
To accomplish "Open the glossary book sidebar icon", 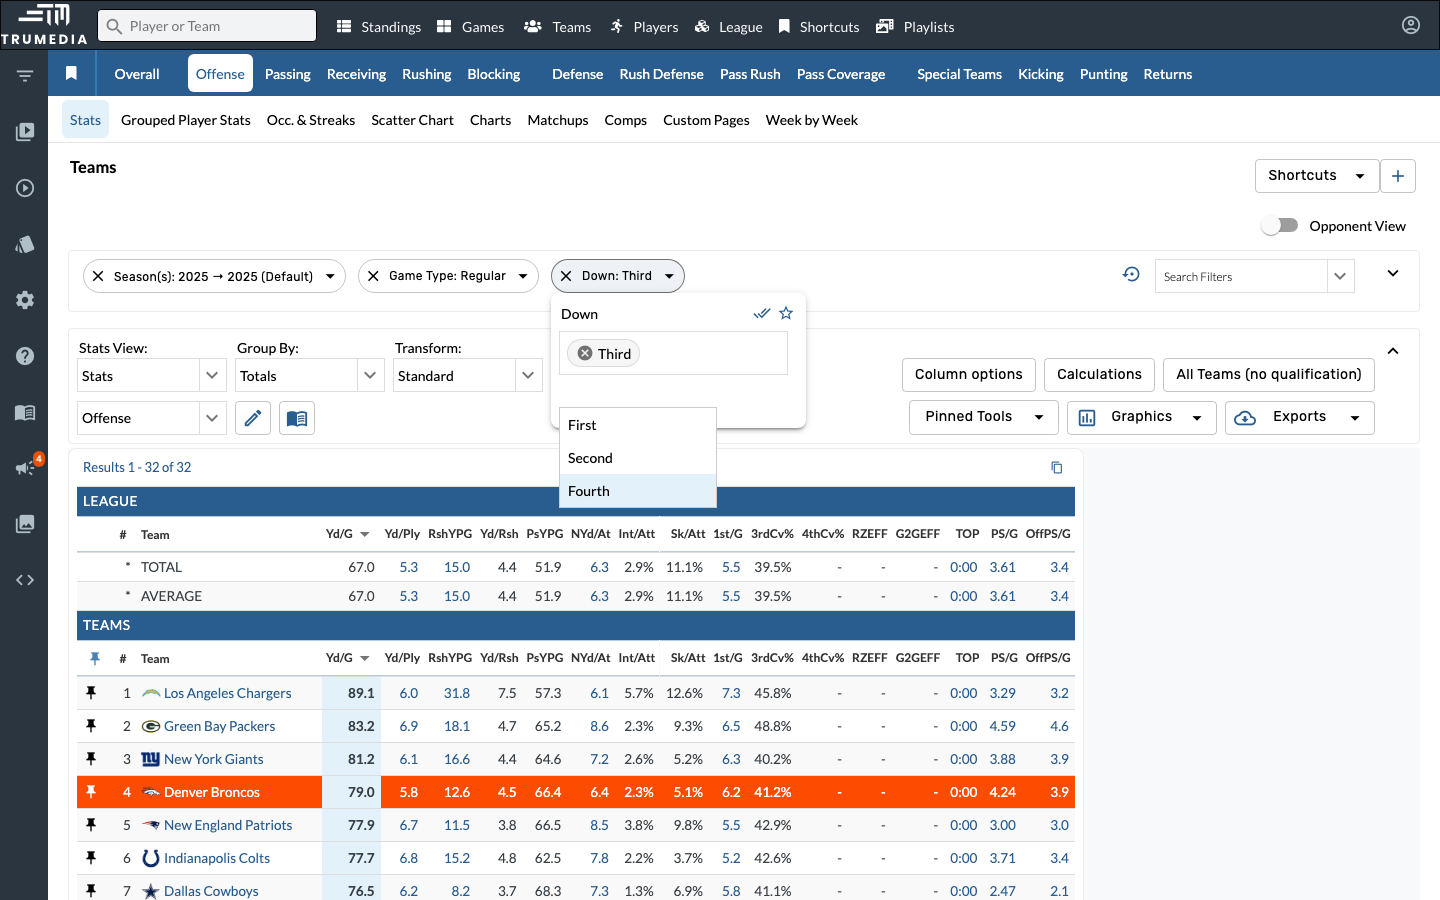I will click(25, 412).
